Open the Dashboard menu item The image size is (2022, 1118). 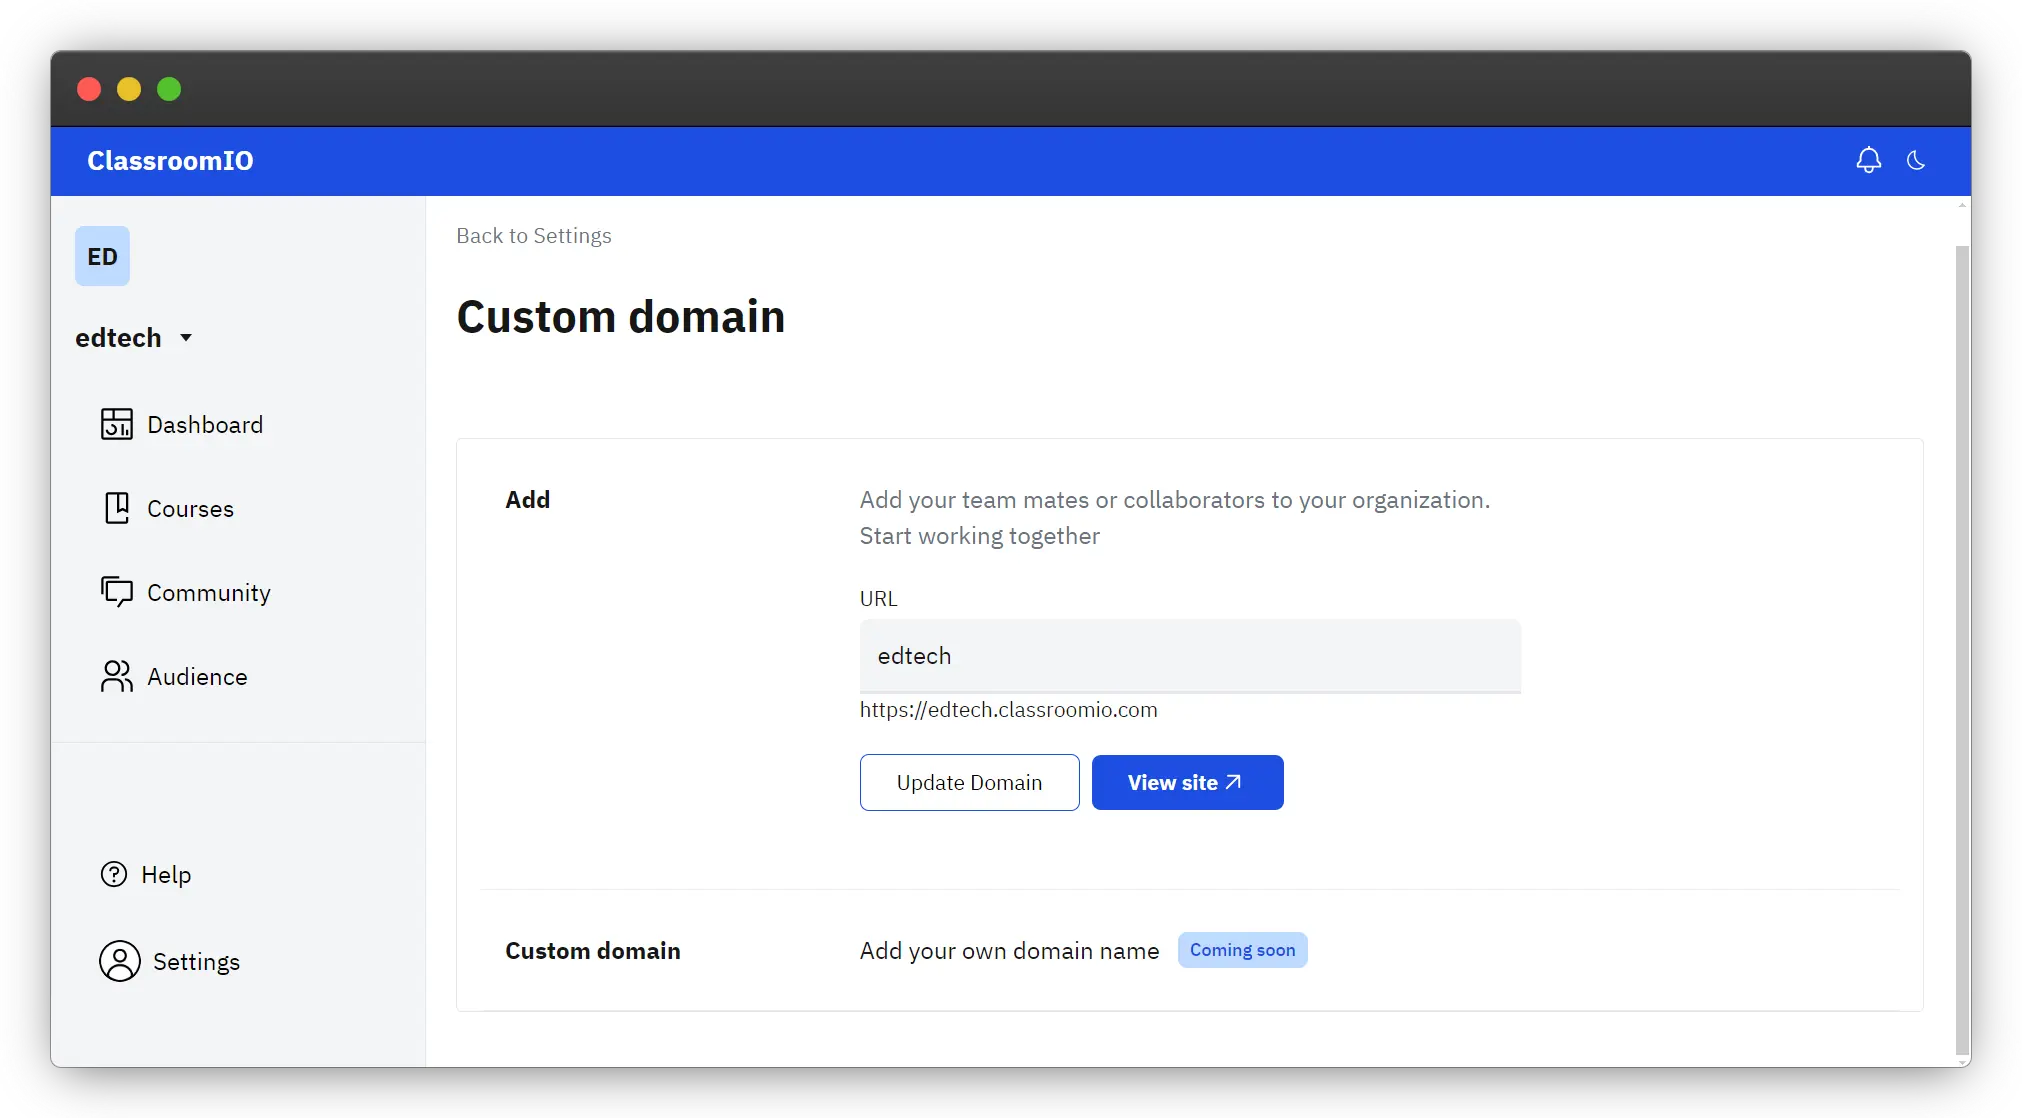[205, 424]
